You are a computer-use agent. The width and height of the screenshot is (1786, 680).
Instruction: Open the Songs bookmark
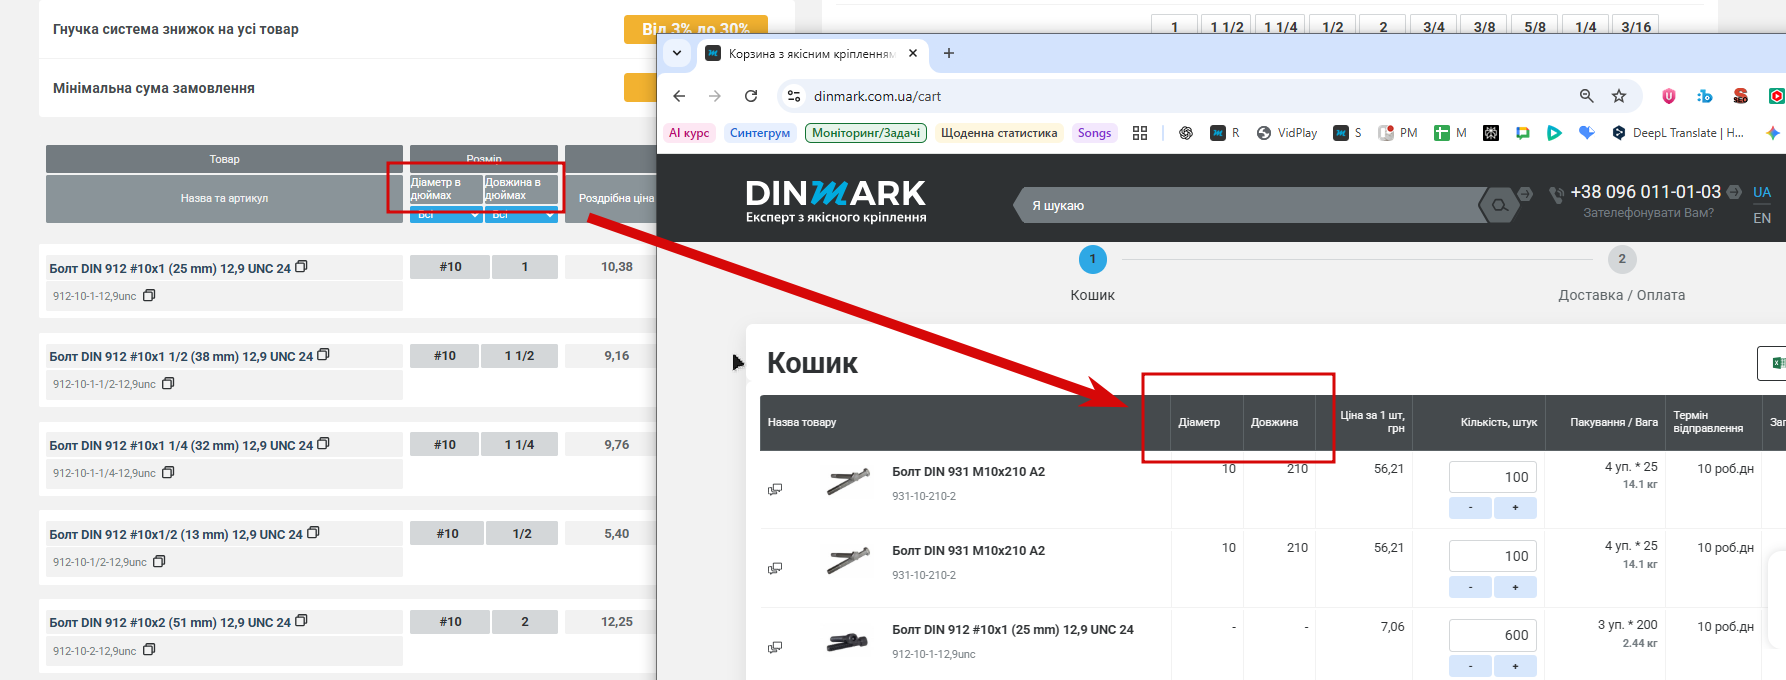(1094, 133)
